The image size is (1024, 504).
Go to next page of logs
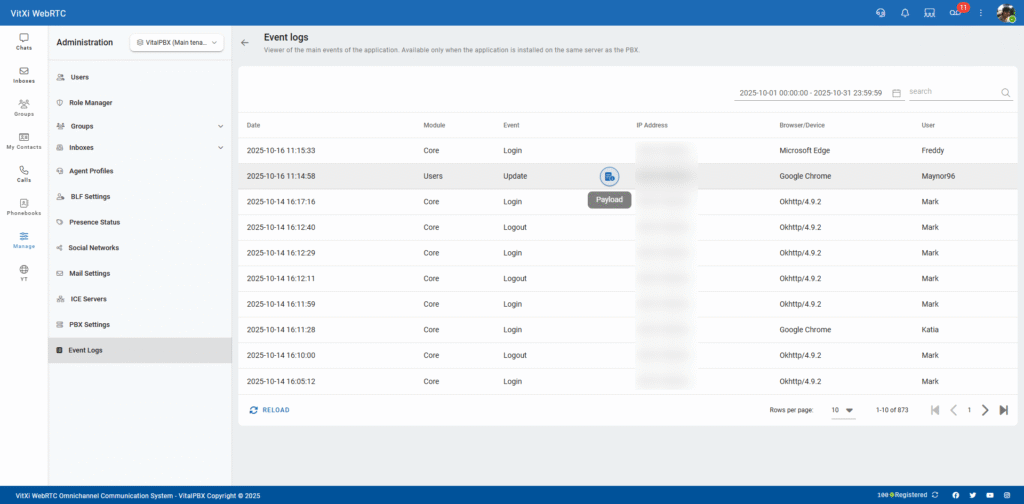(x=985, y=410)
